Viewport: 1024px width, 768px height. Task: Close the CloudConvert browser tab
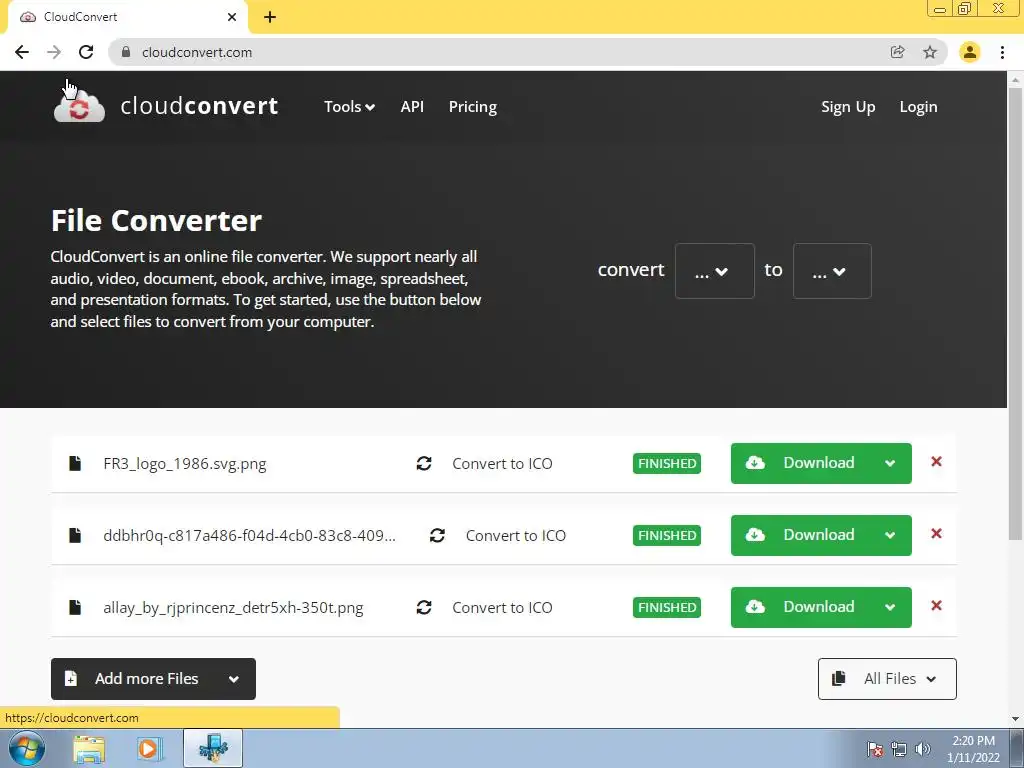coord(232,17)
